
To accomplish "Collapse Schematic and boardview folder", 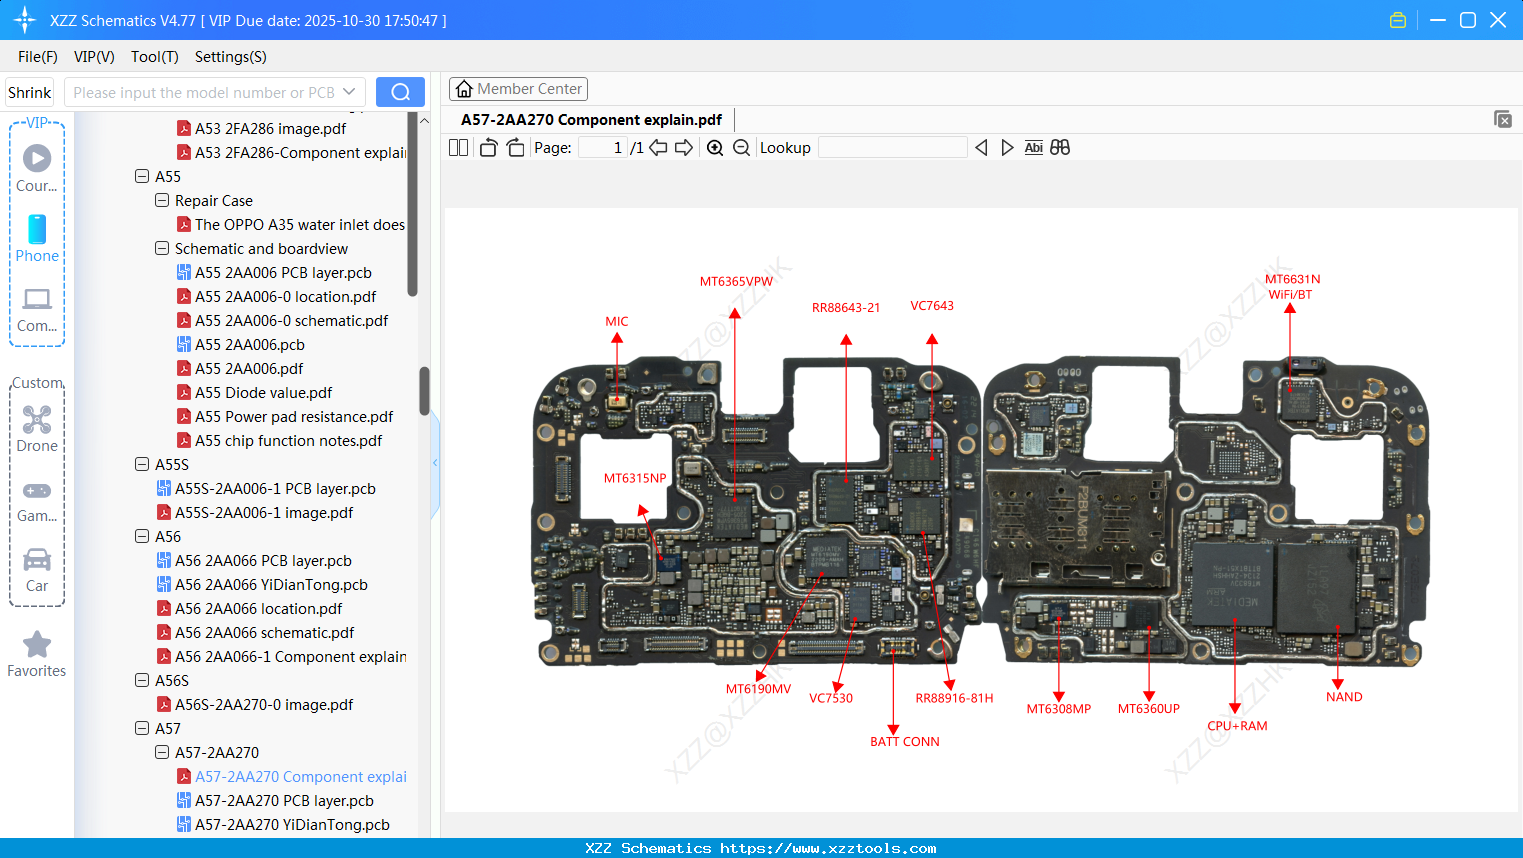I will pos(162,249).
